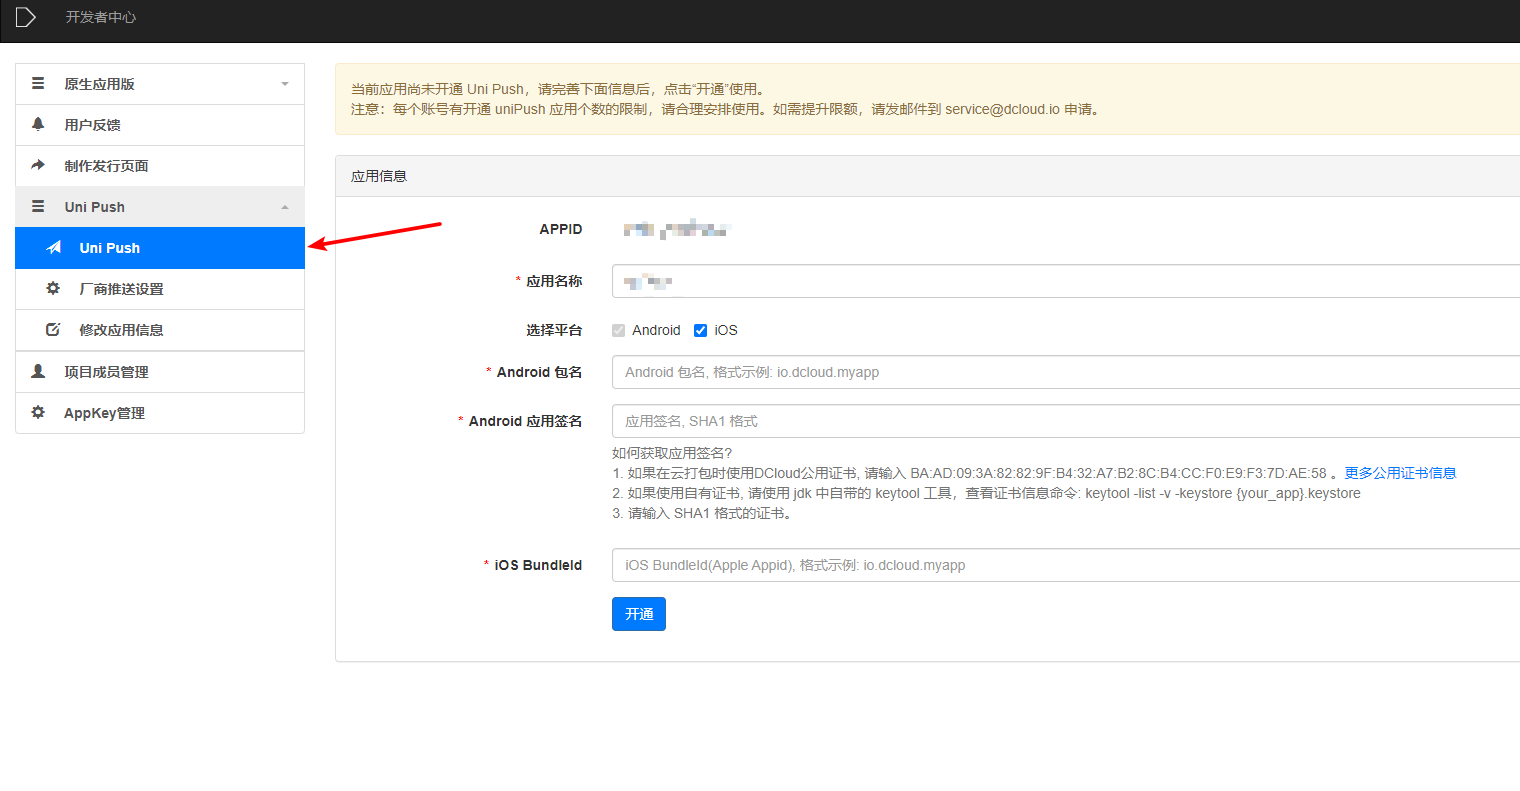Click the DCloud logo icon in header
1520x791 pixels.
26,17
